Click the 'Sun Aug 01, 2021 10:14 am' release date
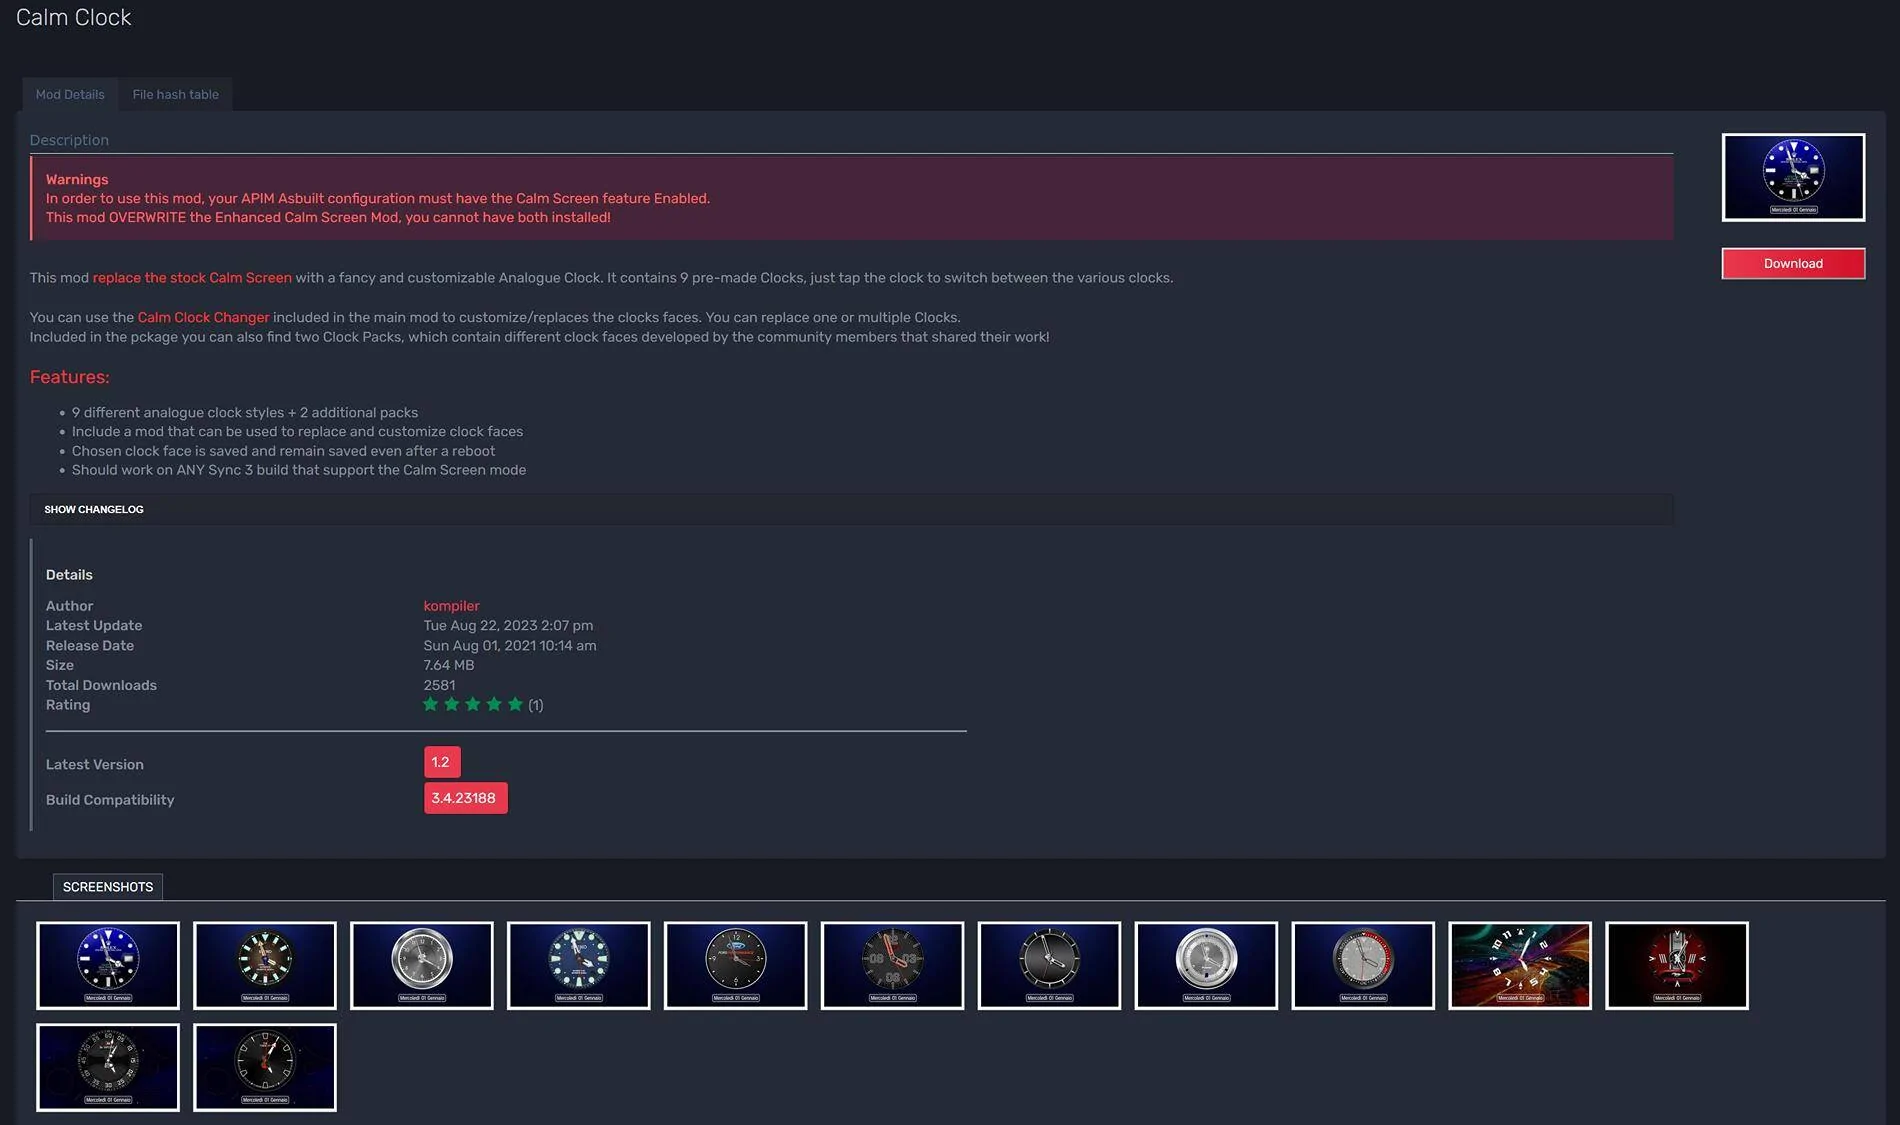This screenshot has height=1125, width=1900. (x=510, y=646)
